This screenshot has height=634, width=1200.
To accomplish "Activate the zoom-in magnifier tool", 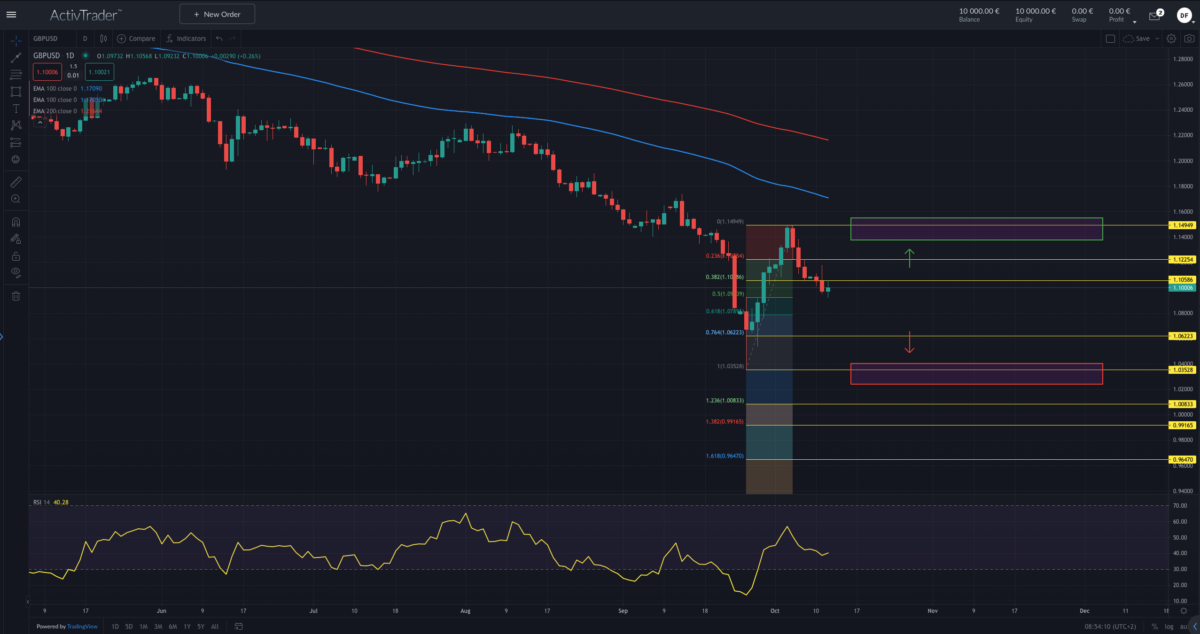I will pyautogui.click(x=15, y=198).
